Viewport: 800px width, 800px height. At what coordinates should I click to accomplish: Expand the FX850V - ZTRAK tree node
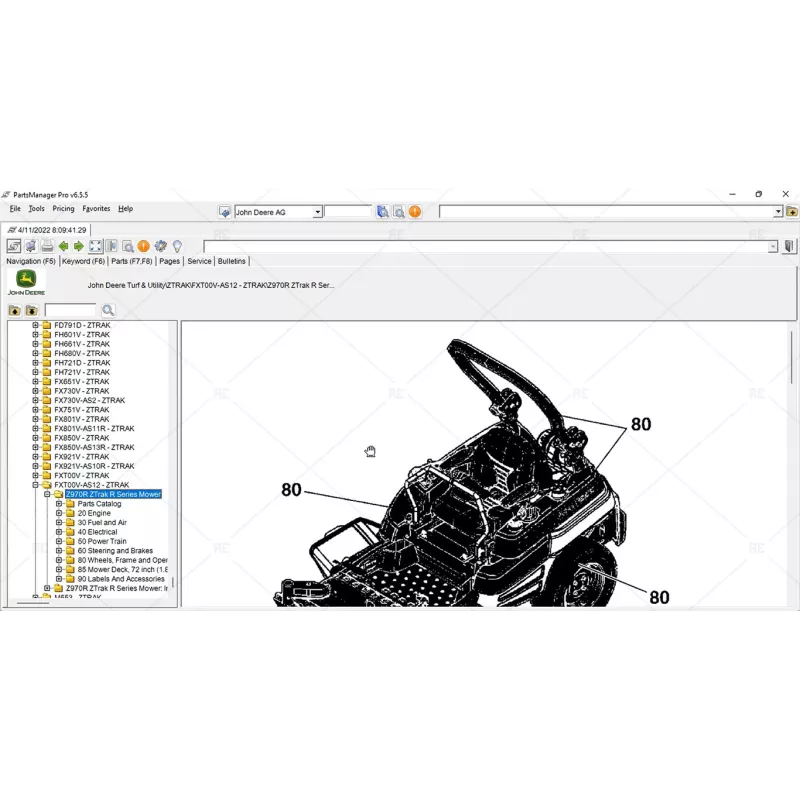coord(36,437)
